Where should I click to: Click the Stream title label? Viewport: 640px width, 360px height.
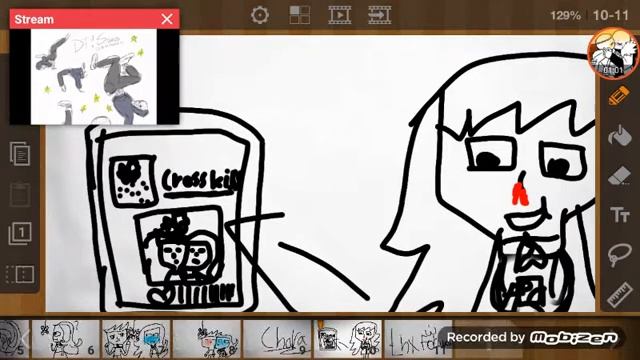point(34,19)
